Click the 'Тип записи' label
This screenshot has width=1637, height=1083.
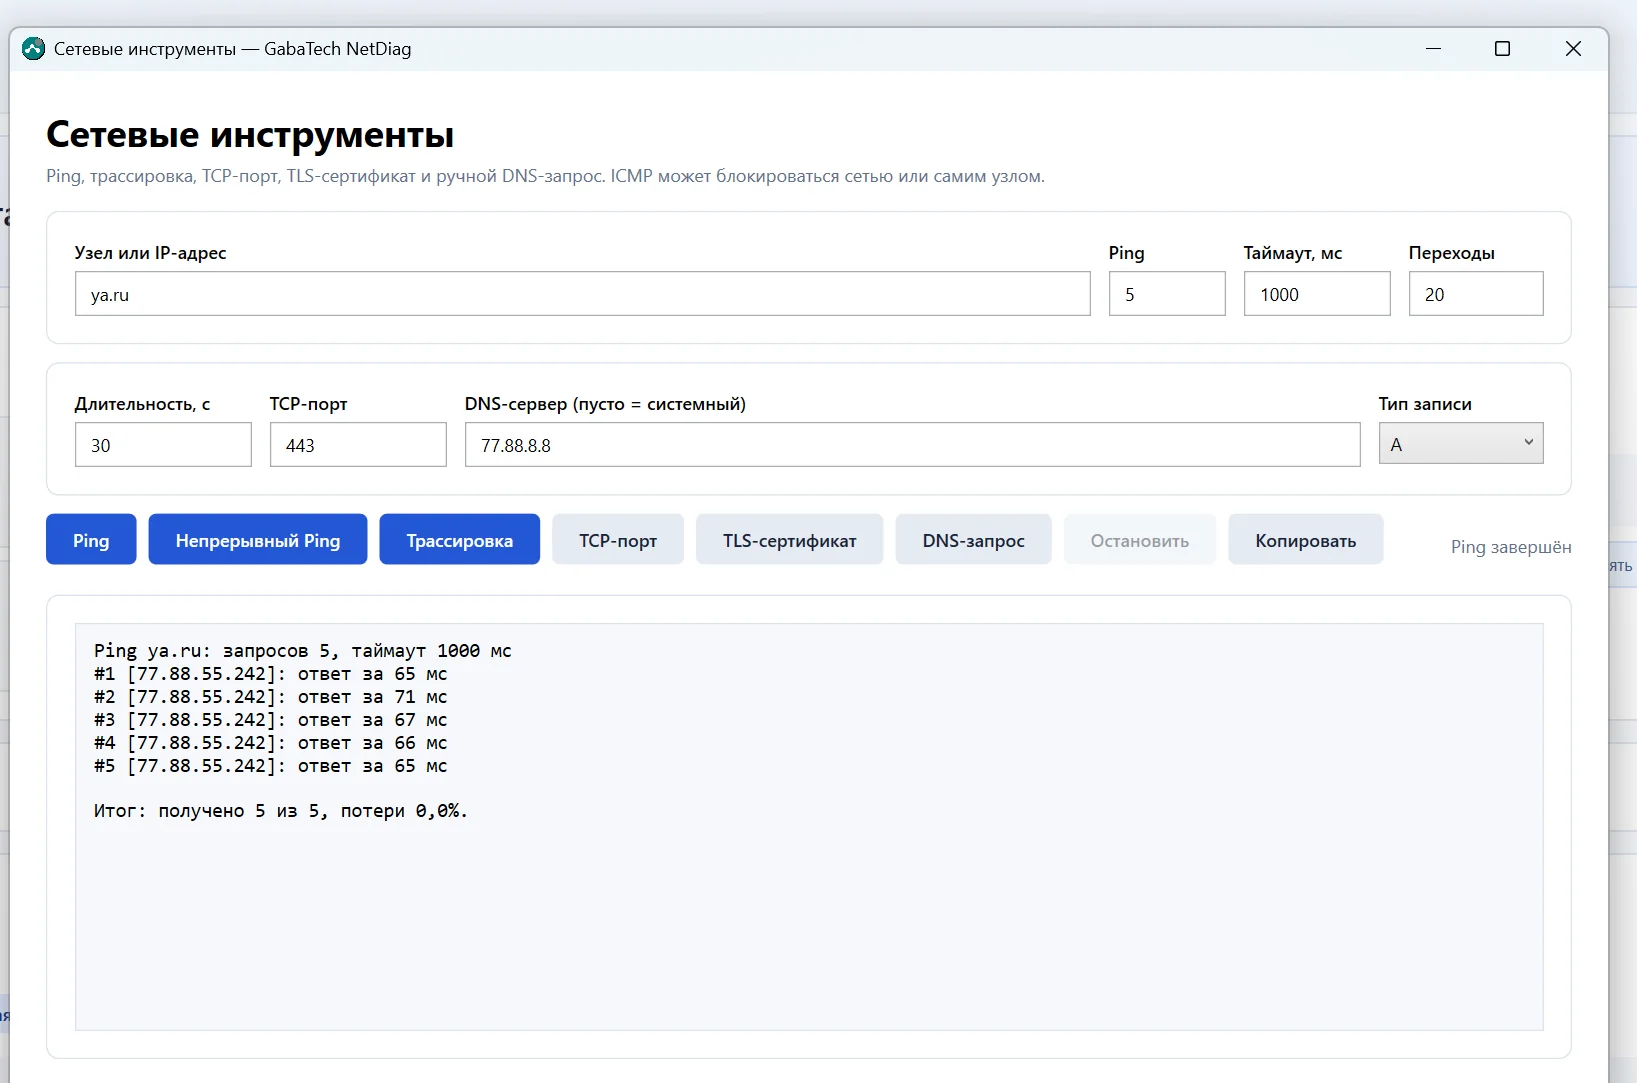tap(1425, 404)
